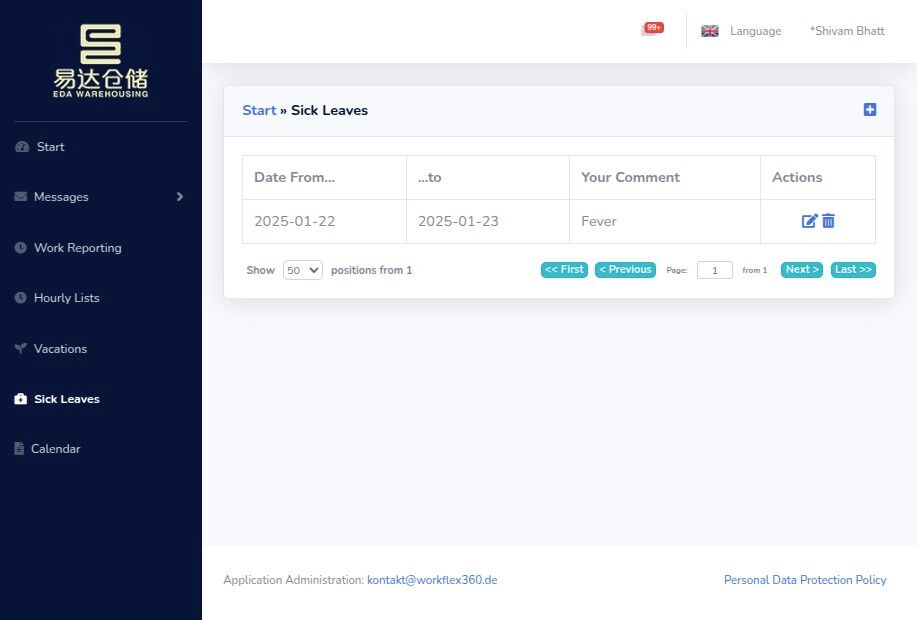Click the Page number input field
The image size is (917, 620).
point(714,270)
